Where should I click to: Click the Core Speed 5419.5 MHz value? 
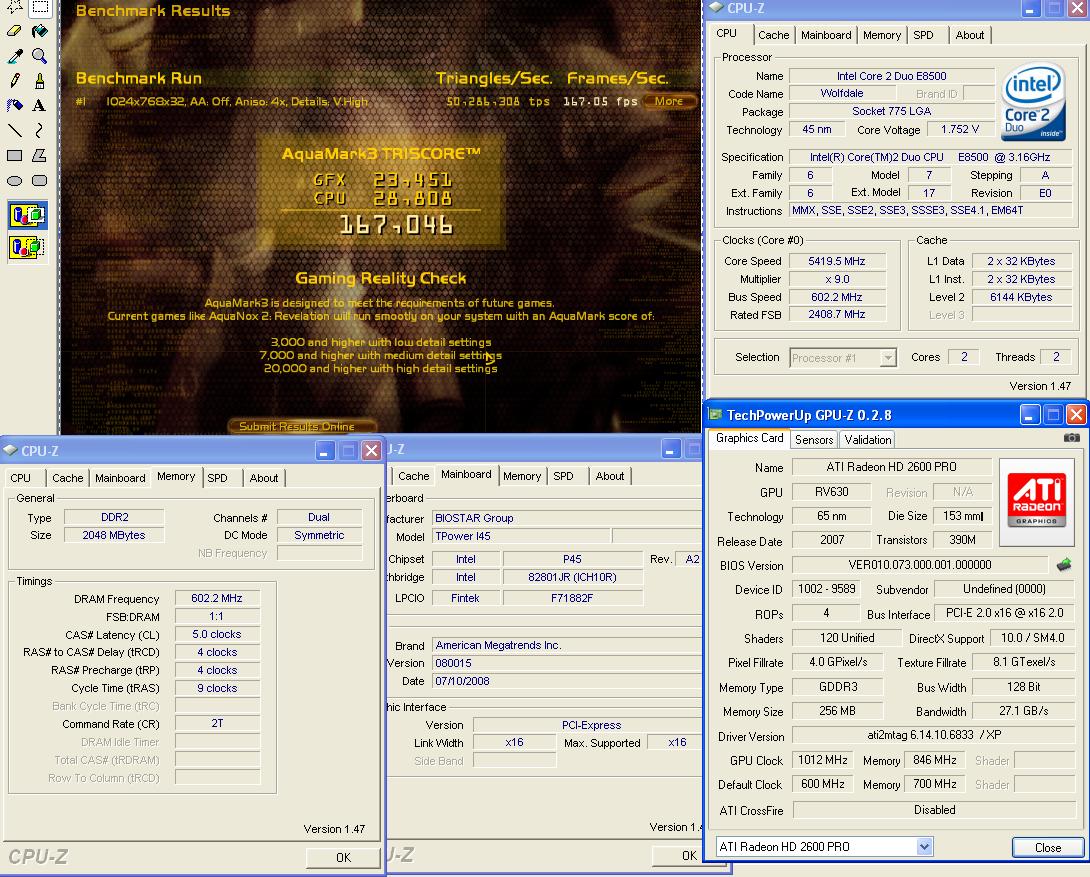[x=837, y=261]
